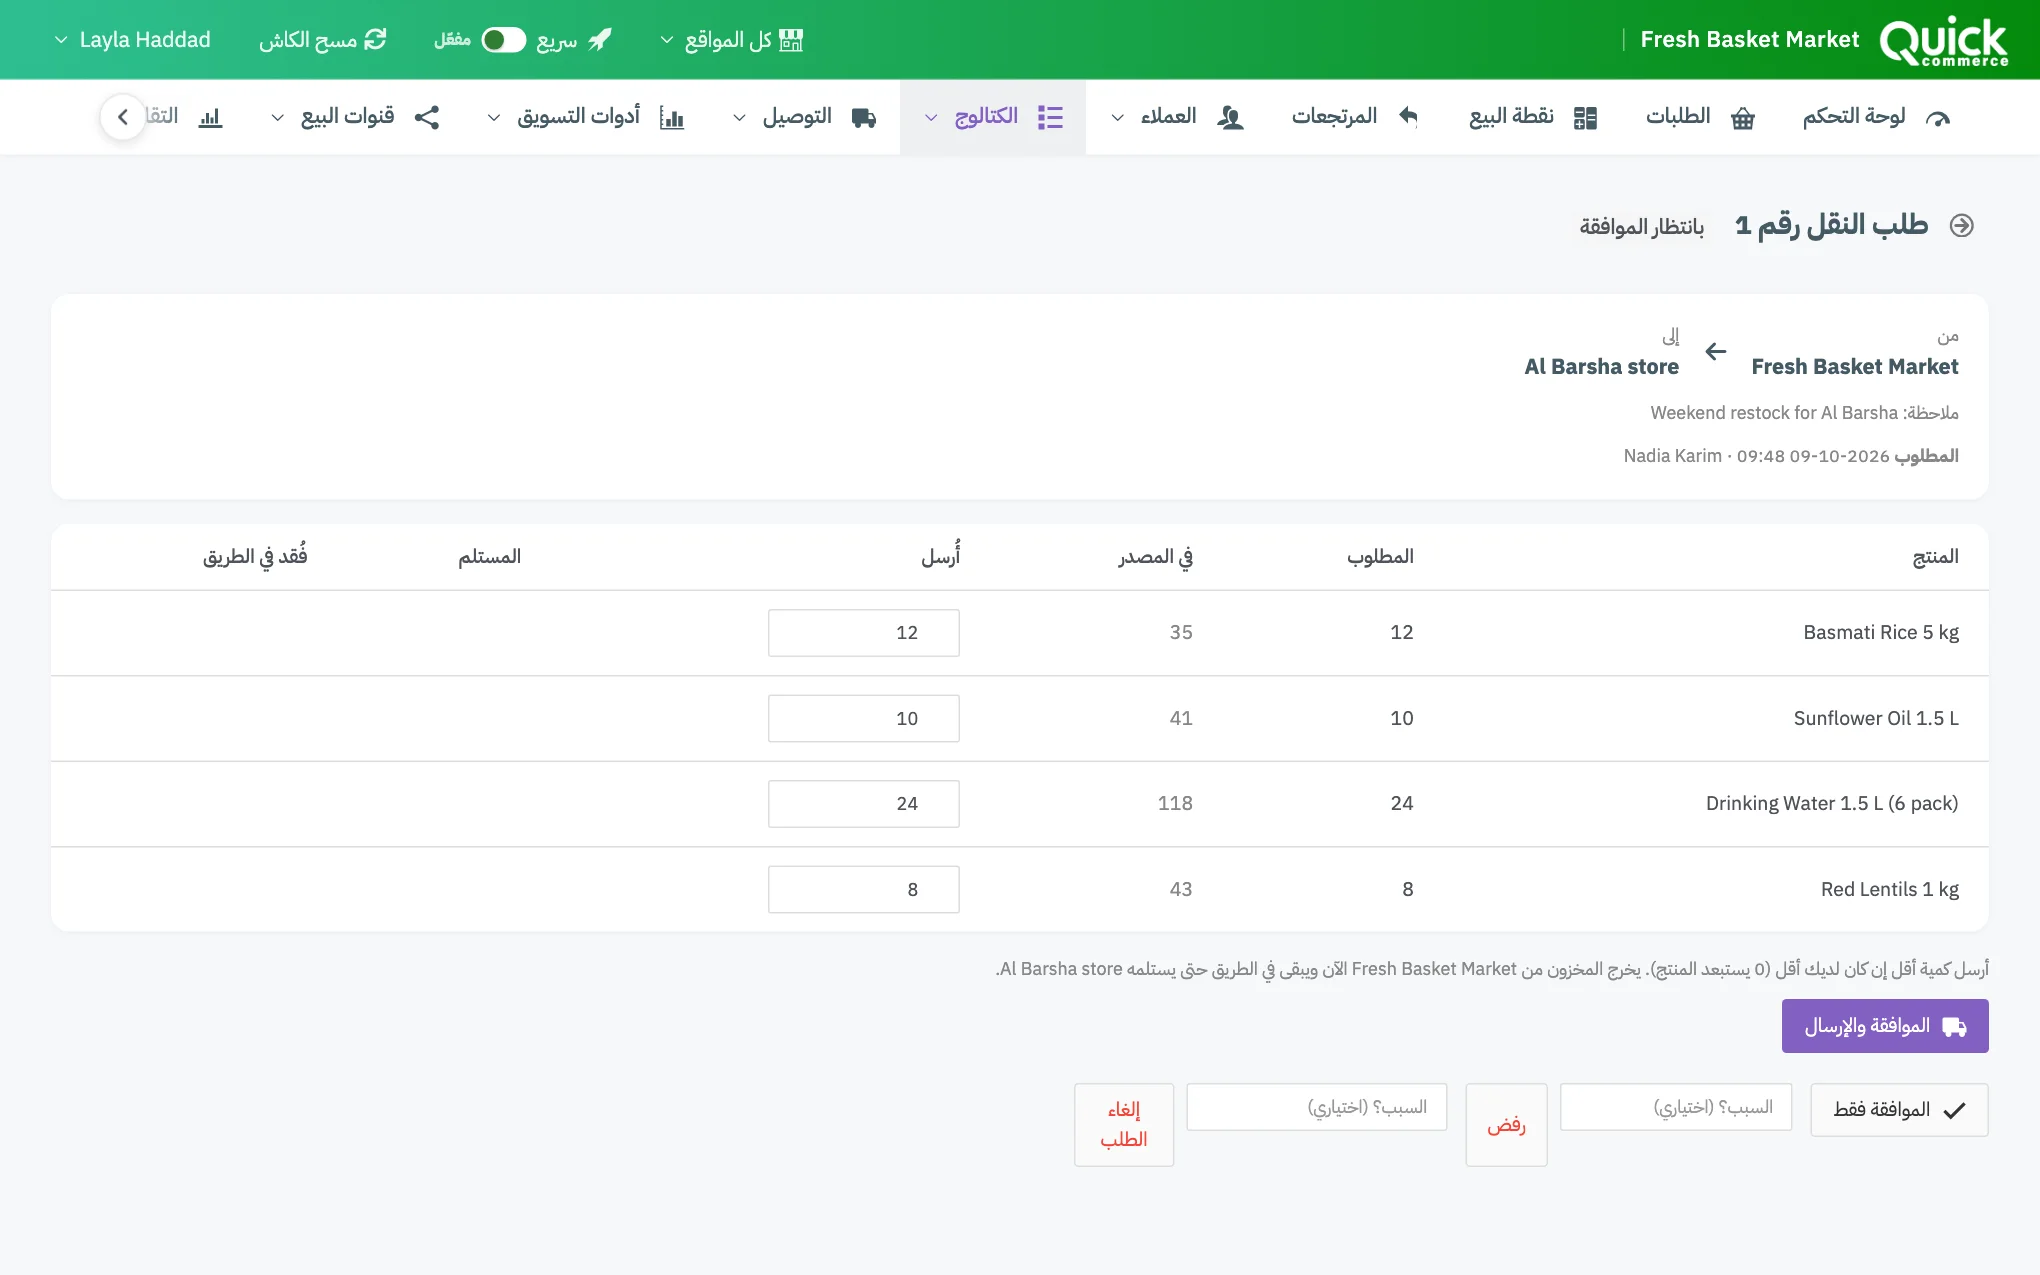This screenshot has width=2040, height=1275.
Task: Click the Quick commerce logo
Action: (1943, 41)
